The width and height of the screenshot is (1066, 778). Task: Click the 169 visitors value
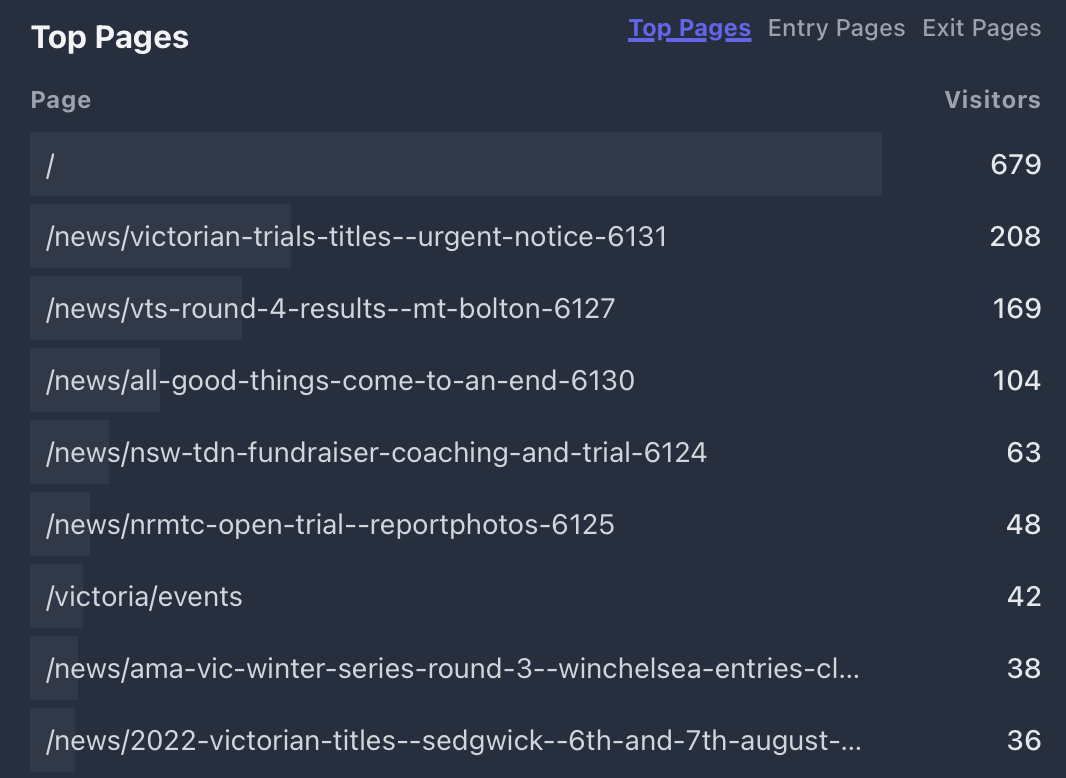[1017, 309]
